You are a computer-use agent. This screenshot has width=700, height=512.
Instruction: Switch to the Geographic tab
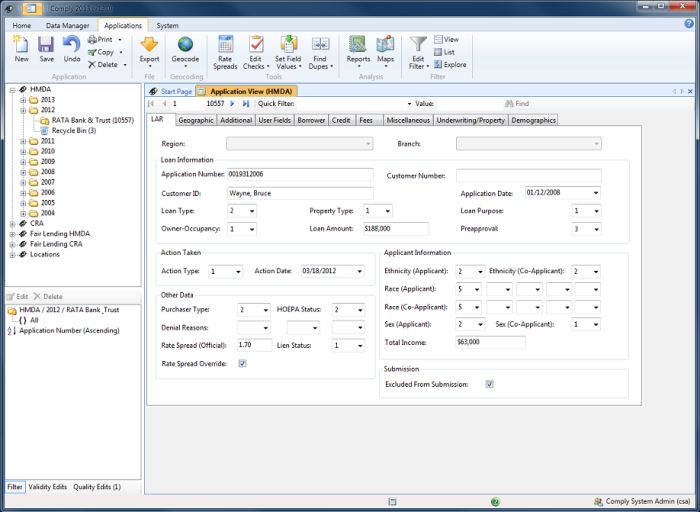click(196, 120)
